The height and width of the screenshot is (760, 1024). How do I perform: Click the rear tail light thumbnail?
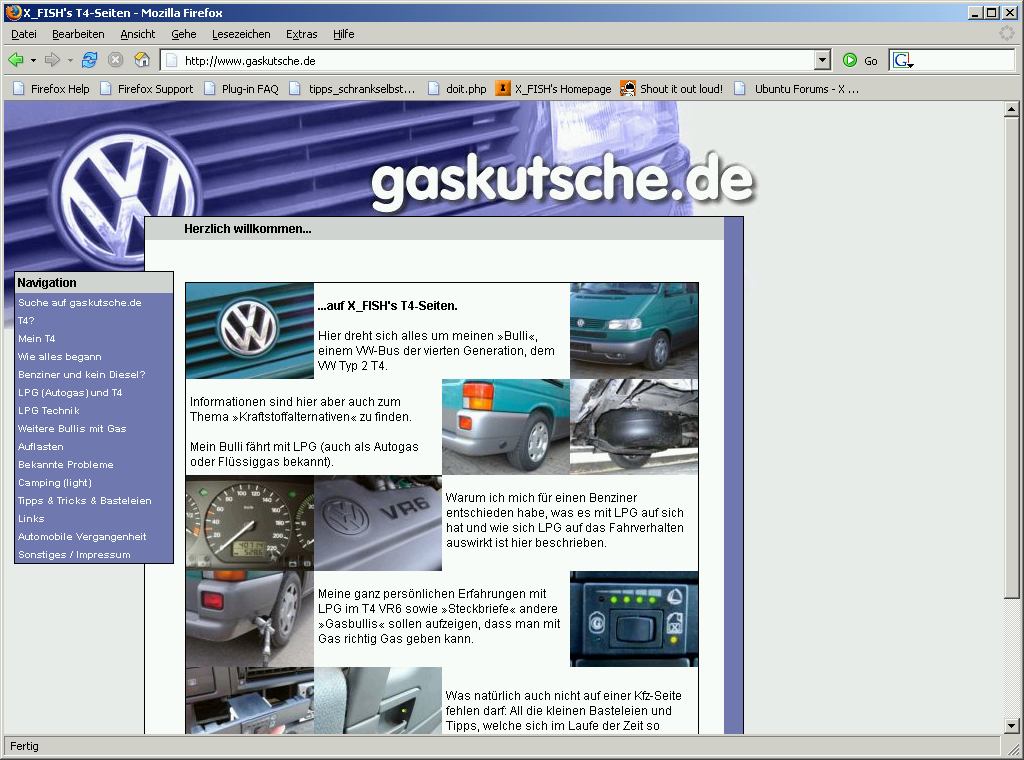tap(506, 427)
